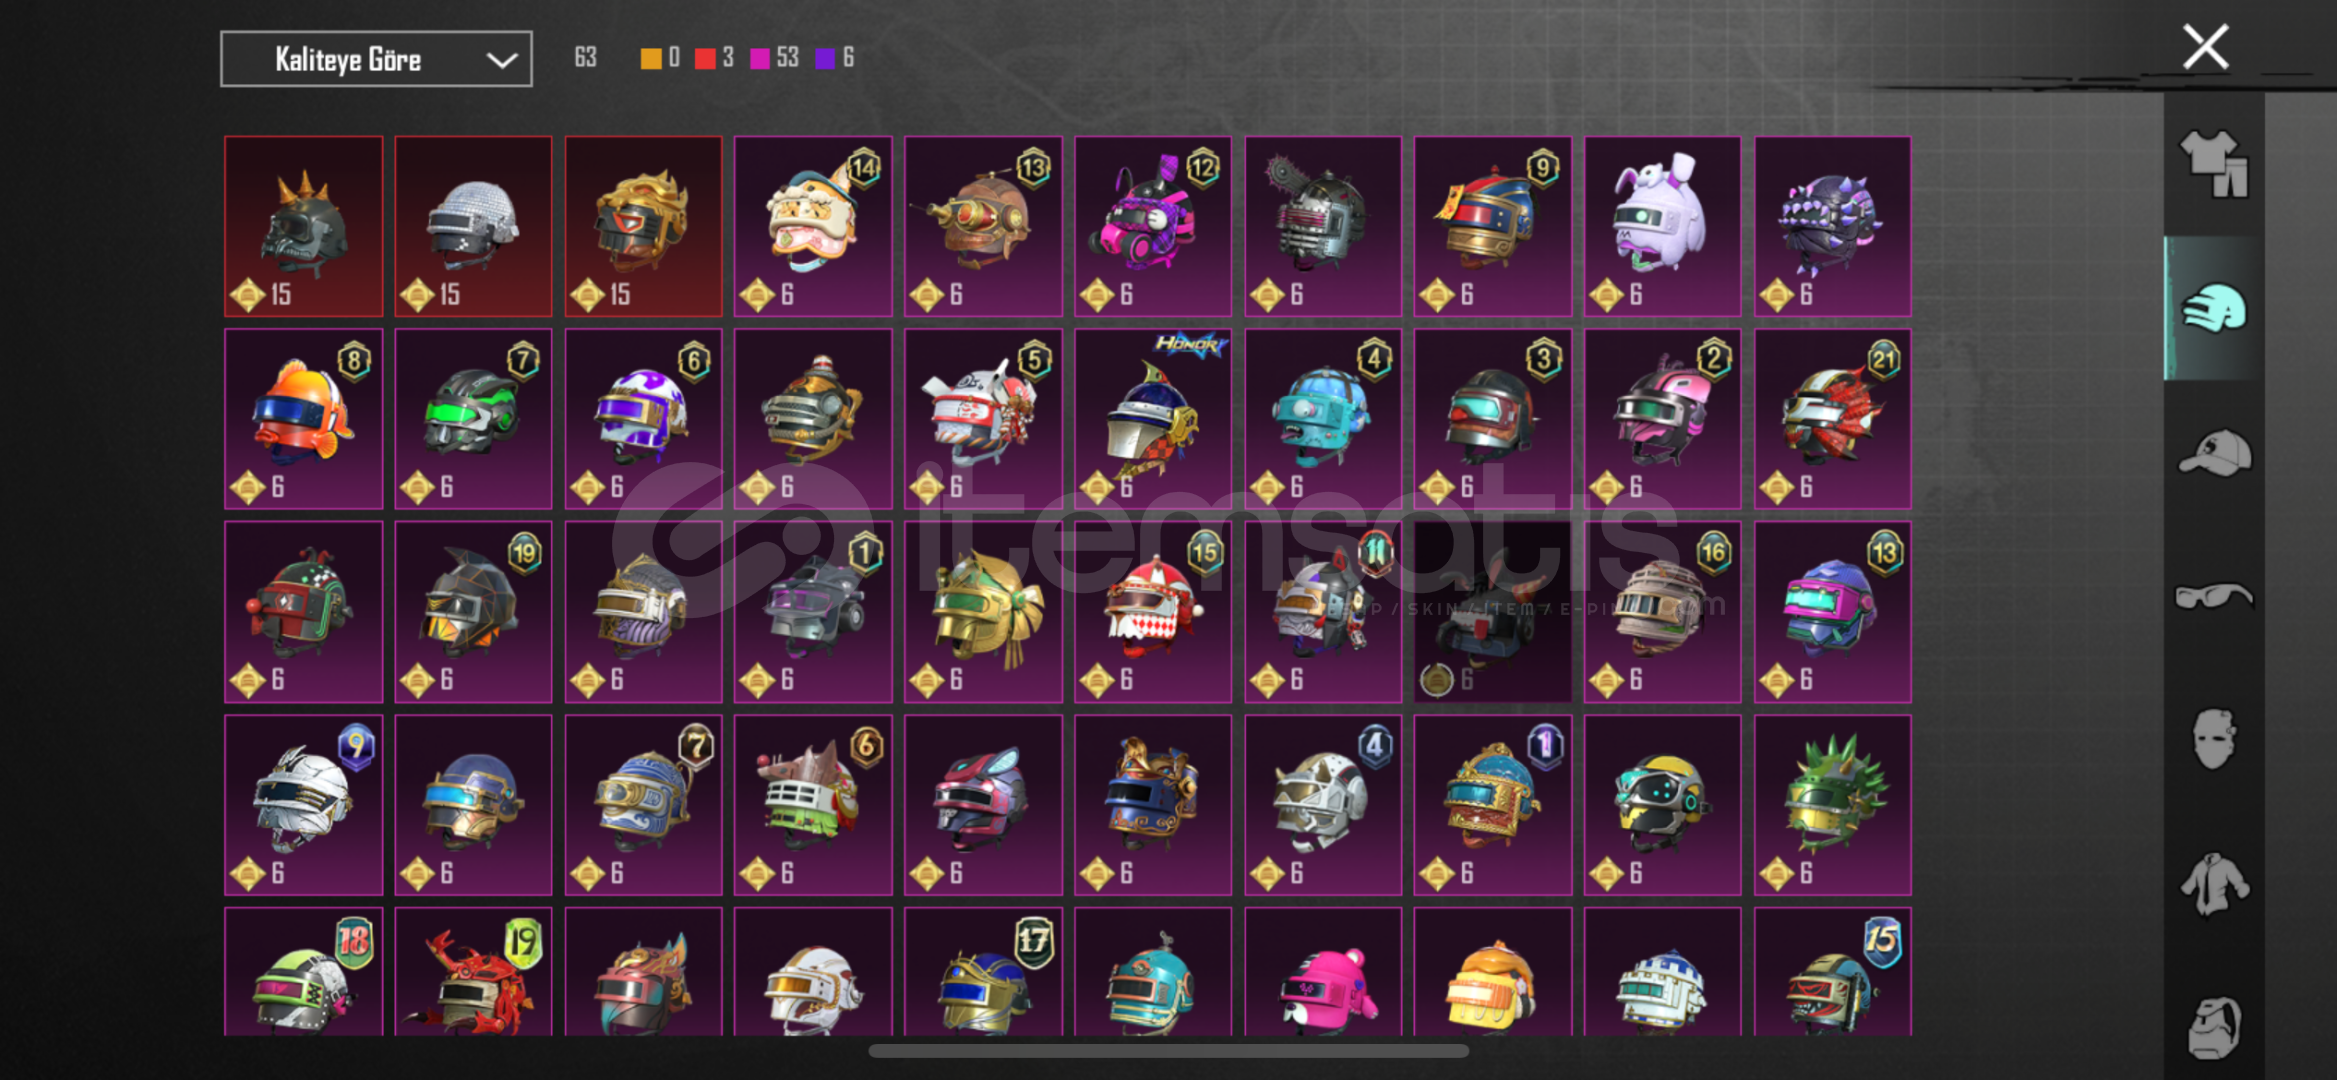The height and width of the screenshot is (1080, 2337).
Task: Select the spiked skull helmet worth 15
Action: [x=303, y=226]
